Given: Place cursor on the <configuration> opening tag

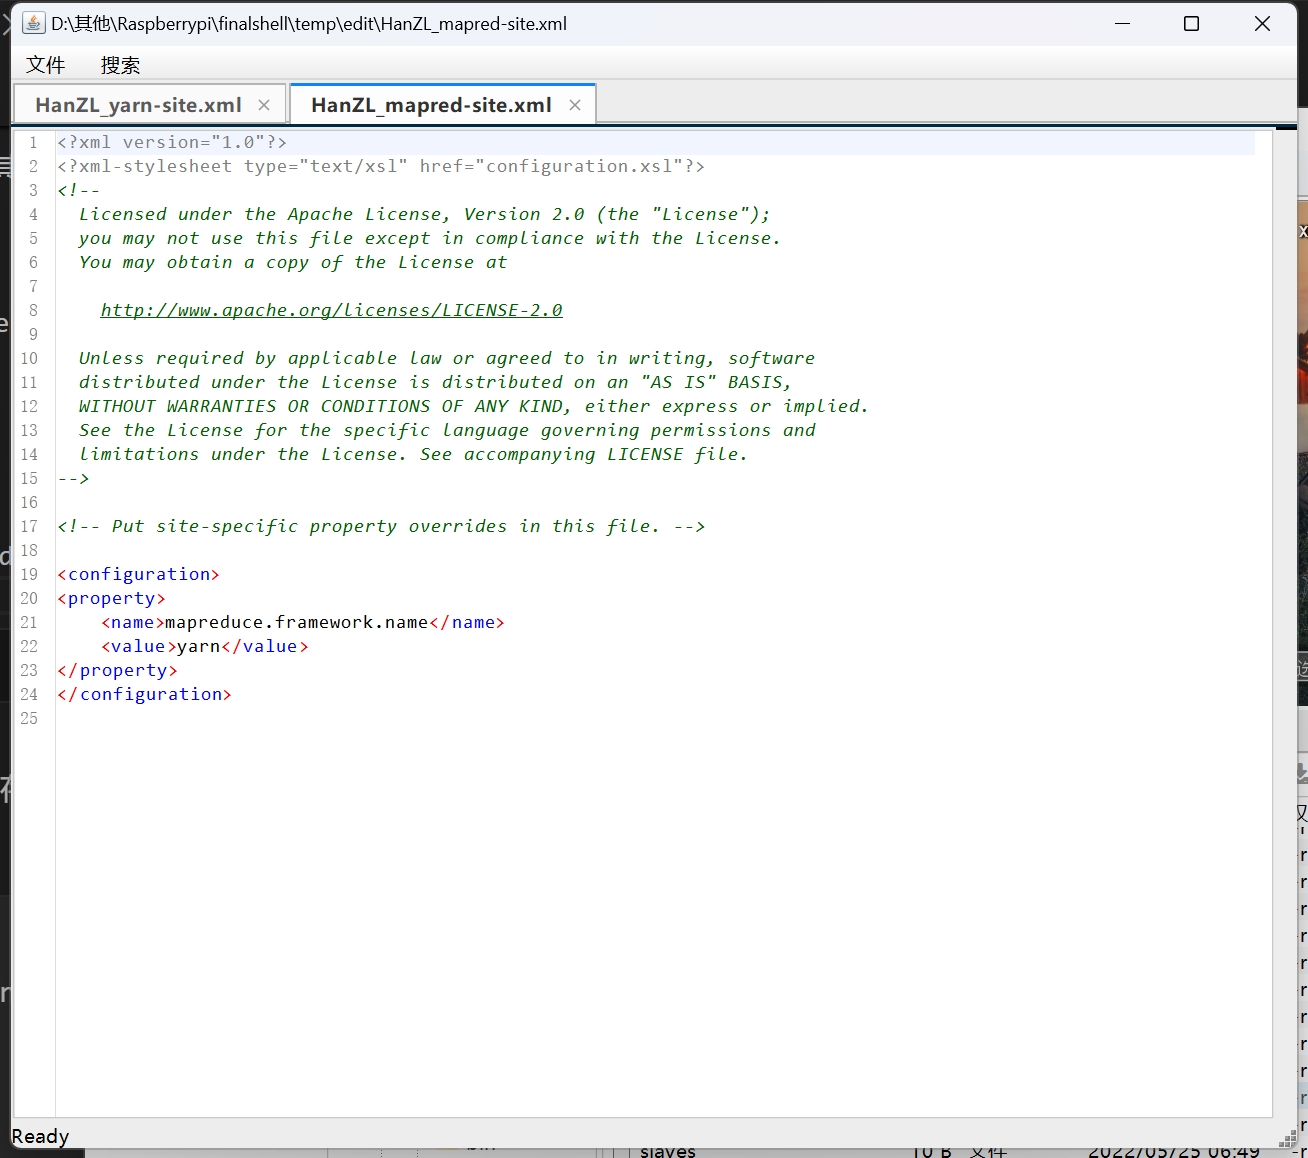Looking at the screenshot, I should click(138, 574).
